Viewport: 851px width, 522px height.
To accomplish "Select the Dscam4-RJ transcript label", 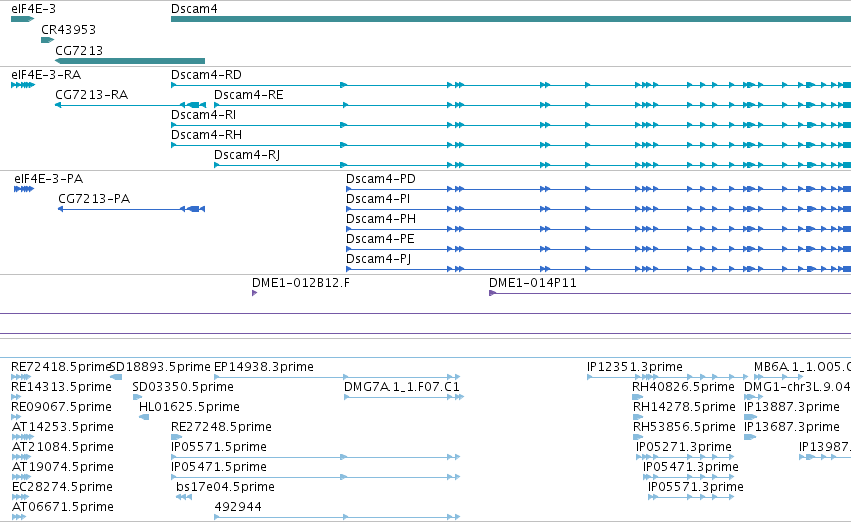I will [247, 155].
